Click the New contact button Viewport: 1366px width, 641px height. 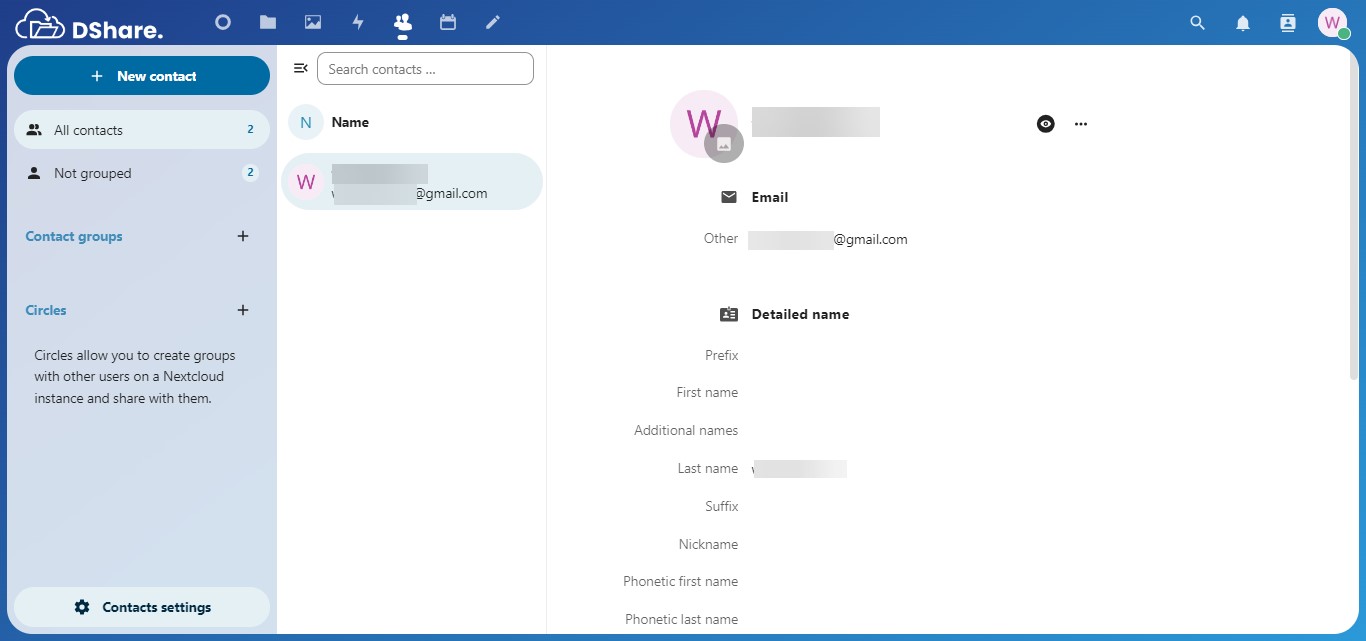coord(142,76)
